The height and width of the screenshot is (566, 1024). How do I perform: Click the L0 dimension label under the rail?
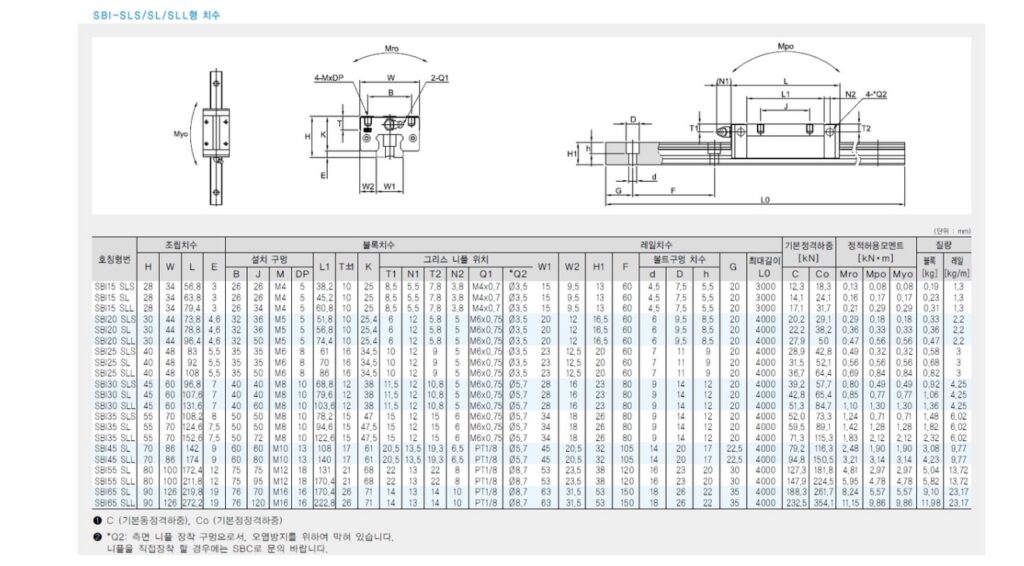pyautogui.click(x=767, y=201)
